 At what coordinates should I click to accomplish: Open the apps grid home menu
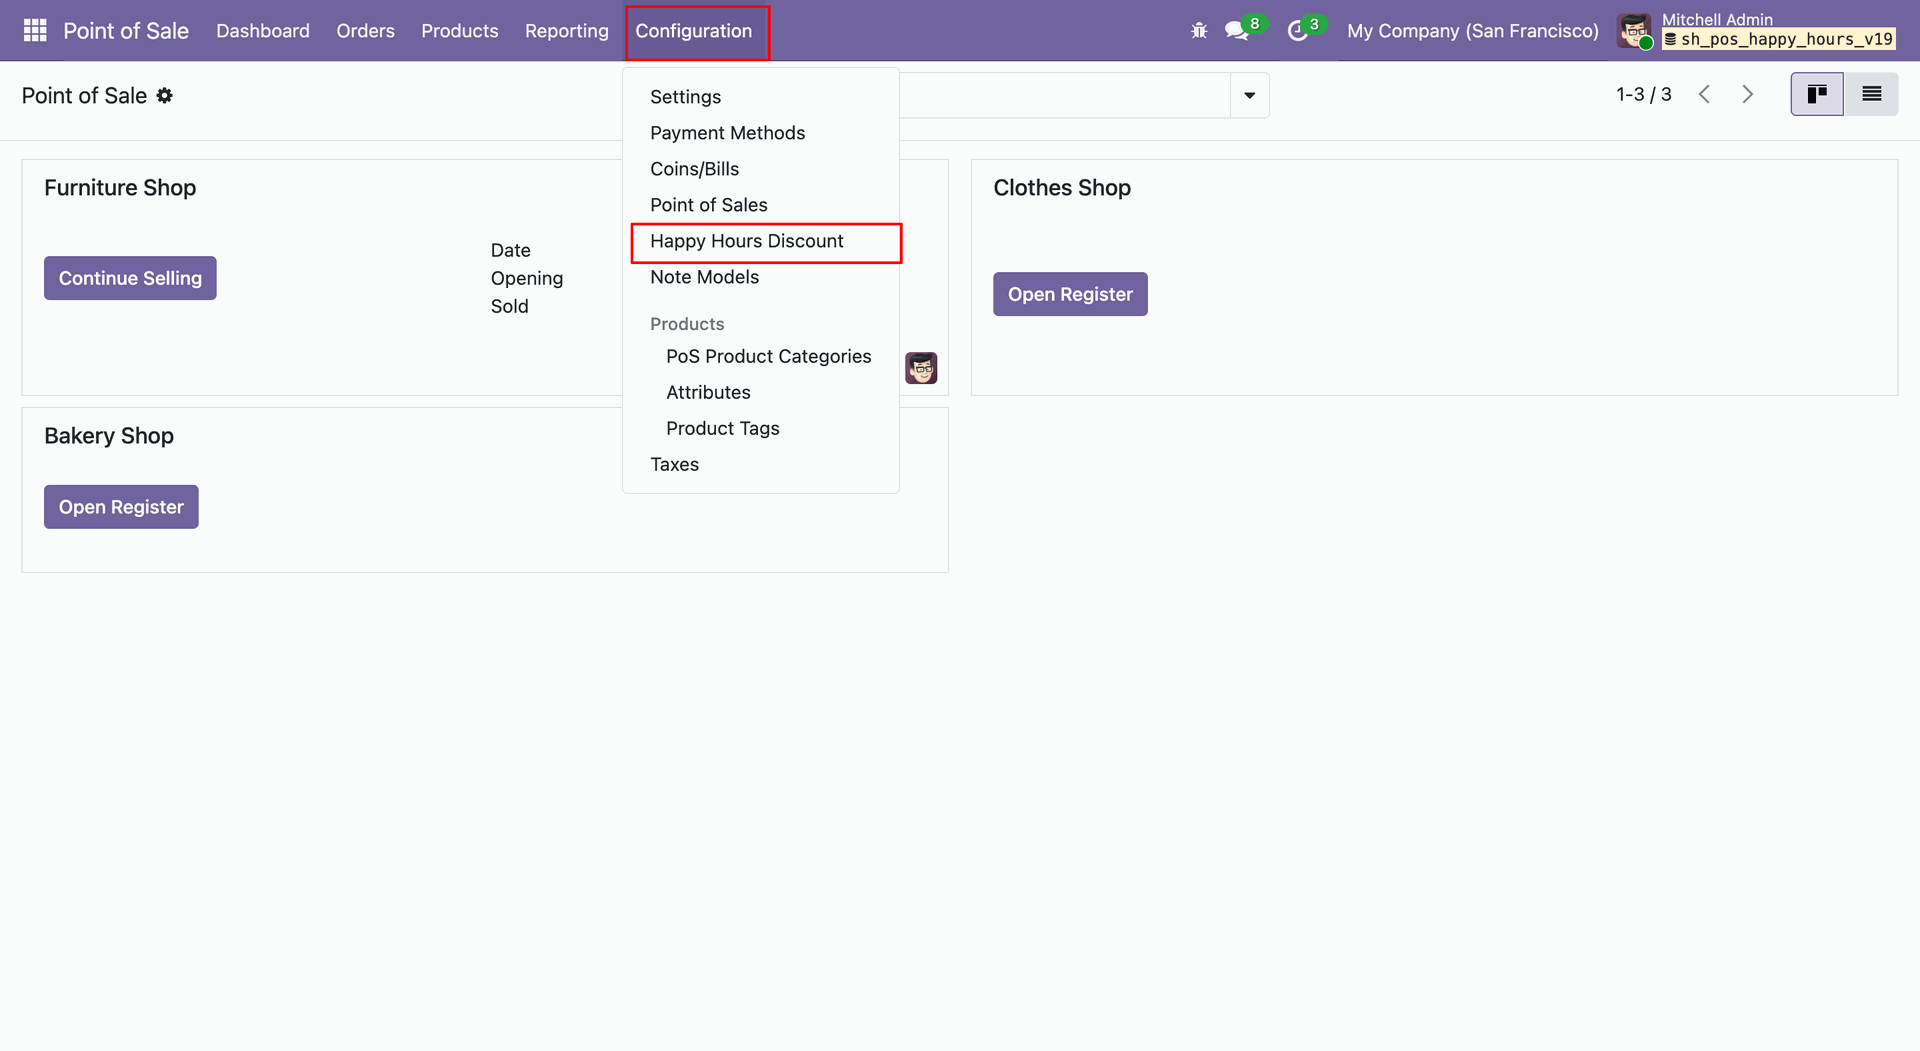35,31
